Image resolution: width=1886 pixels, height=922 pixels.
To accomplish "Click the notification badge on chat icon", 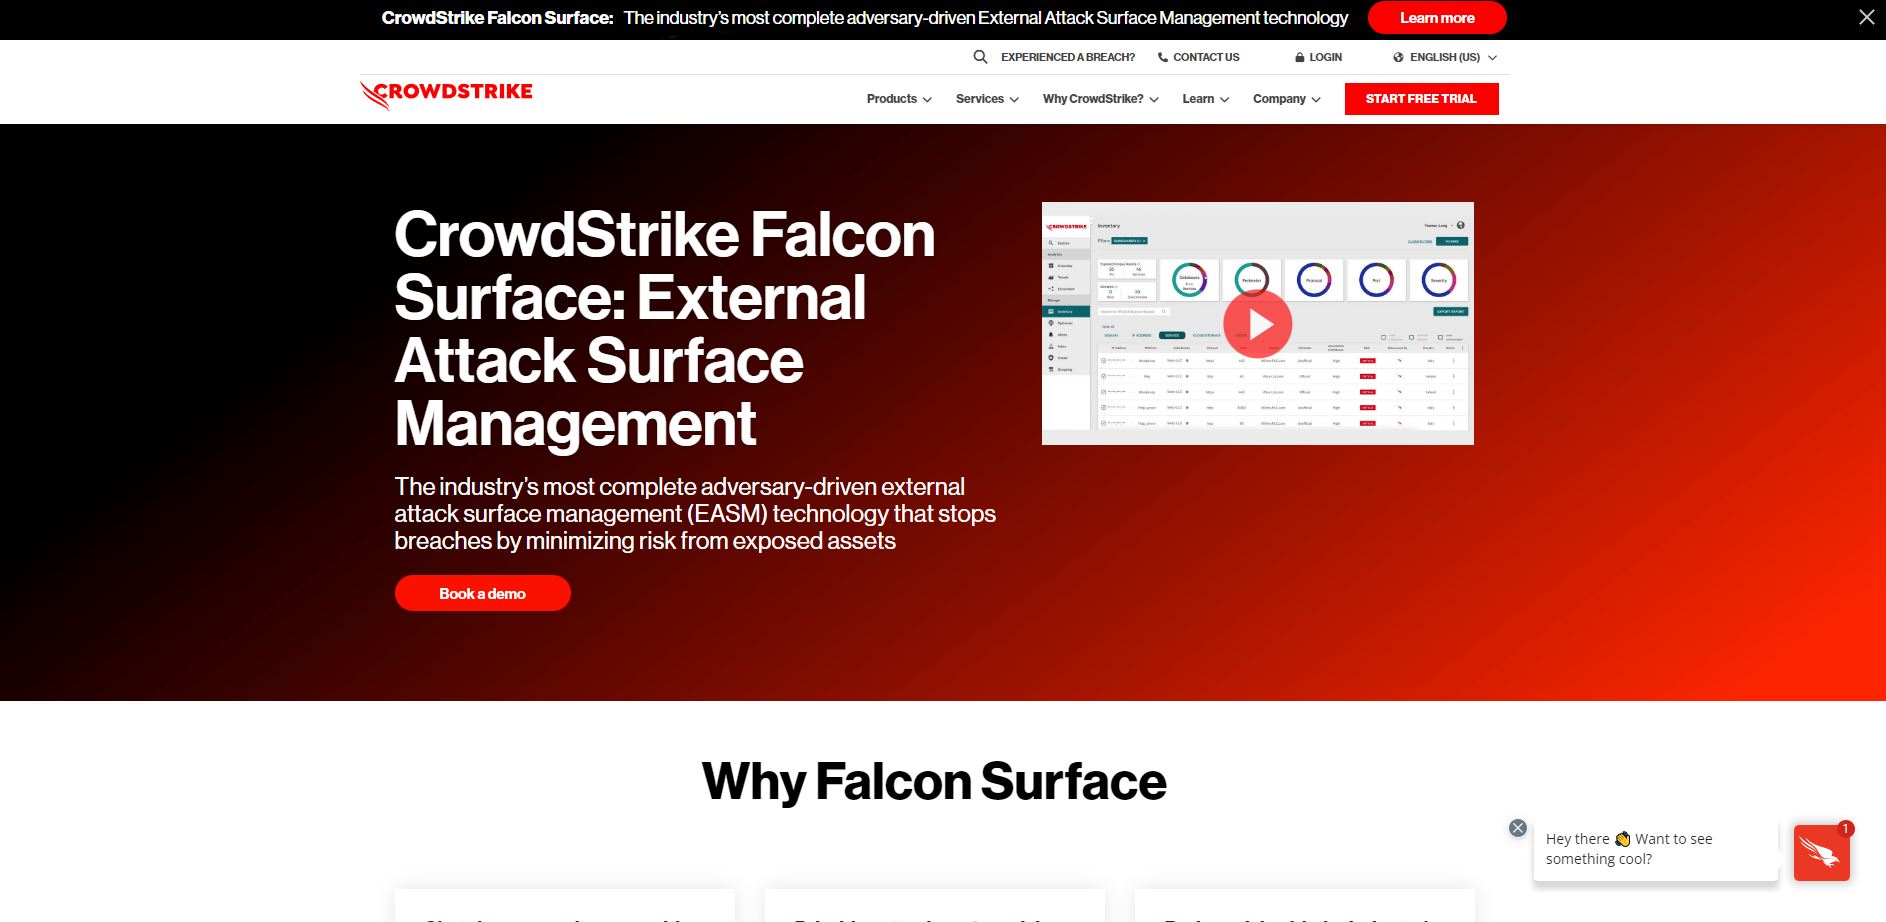I will 1846,828.
